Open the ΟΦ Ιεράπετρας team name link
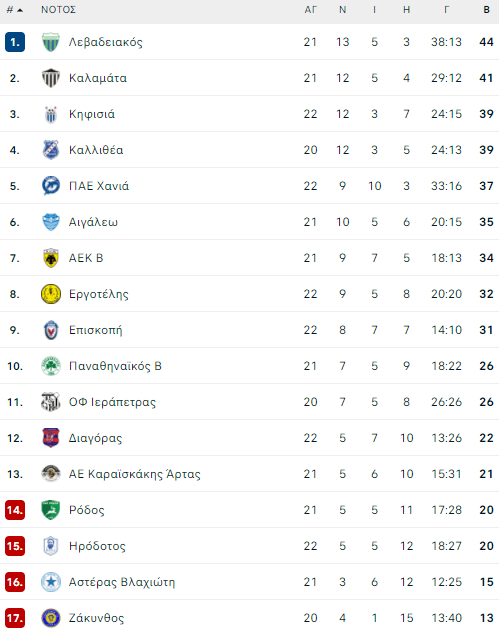This screenshot has width=499, height=632. click(x=112, y=402)
